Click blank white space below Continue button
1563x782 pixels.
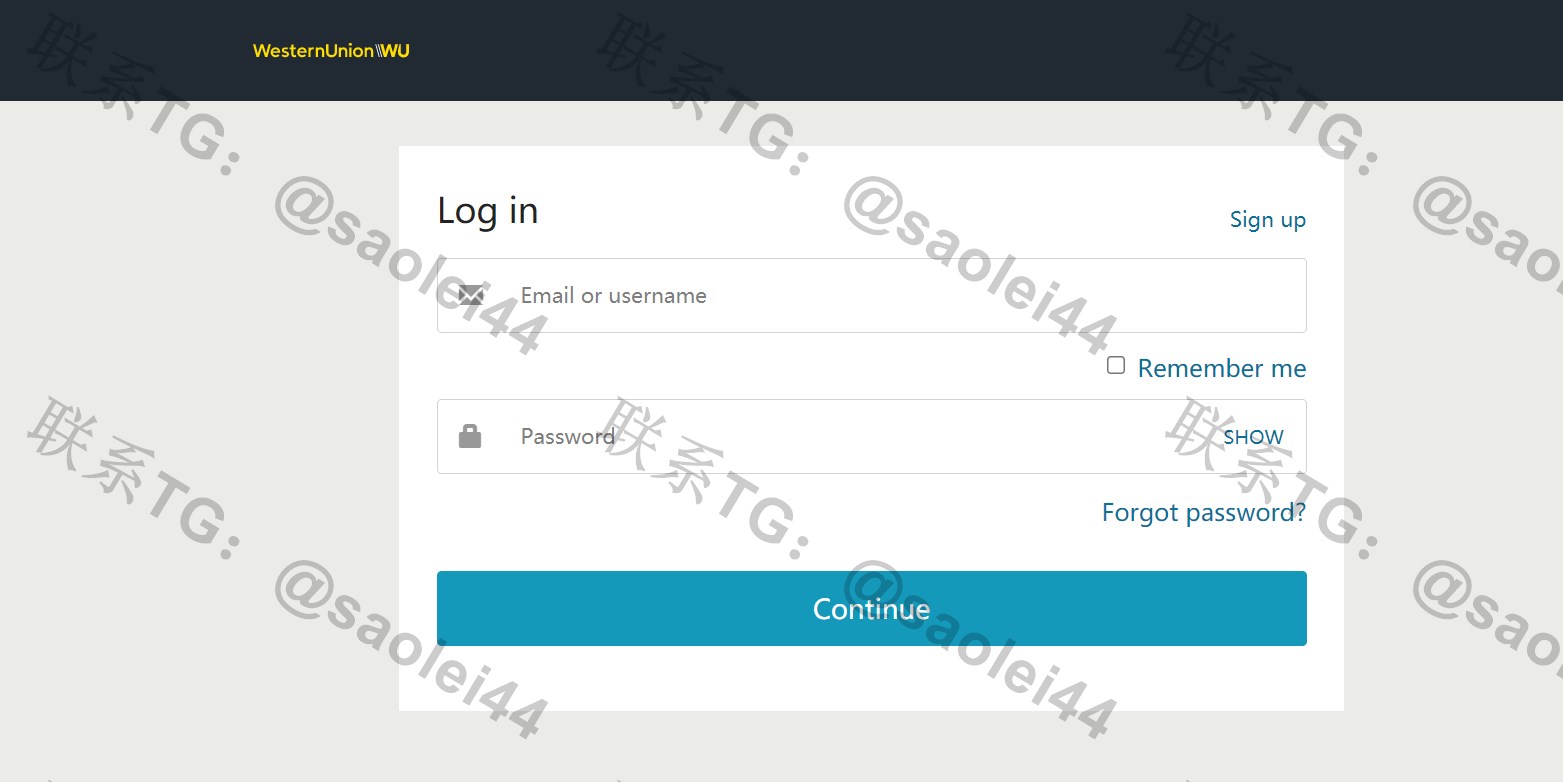click(872, 680)
